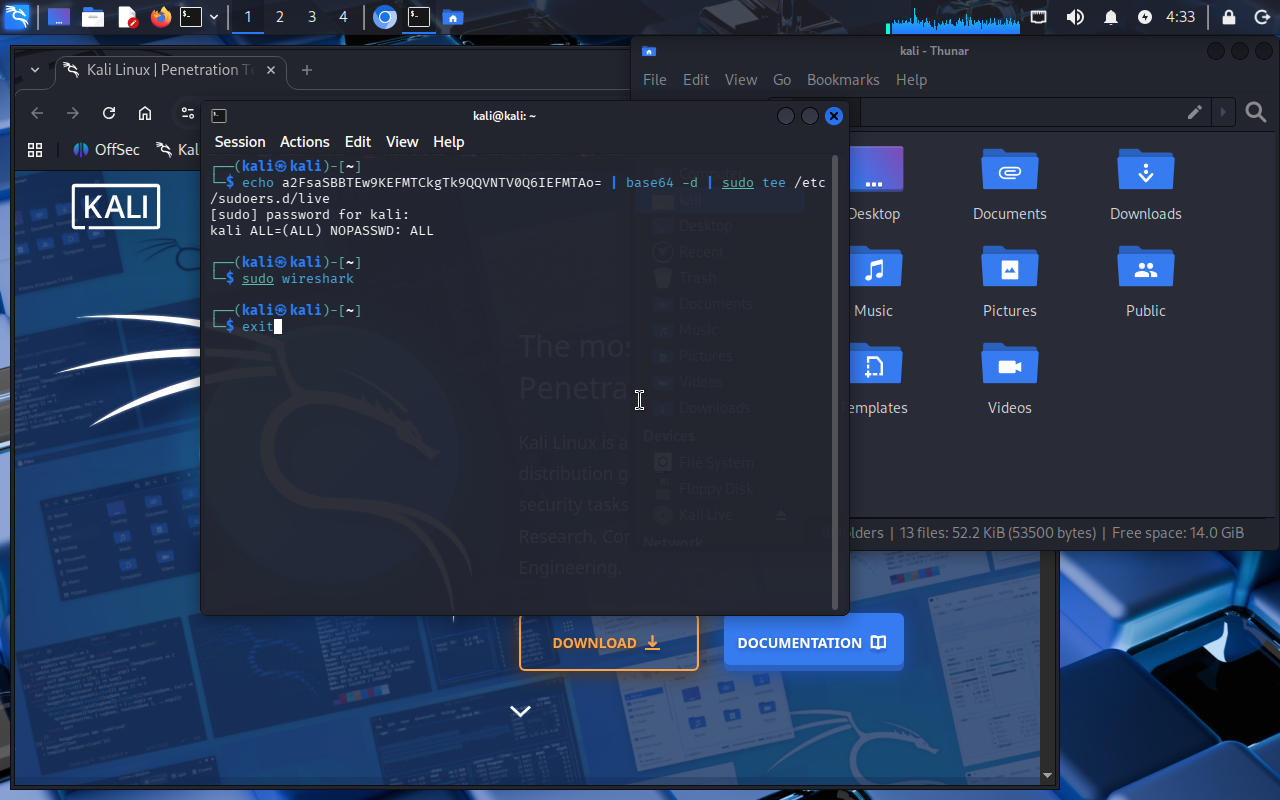This screenshot has width=1280, height=800.
Task: Click the scroll-down chevron below Download
Action: point(520,711)
